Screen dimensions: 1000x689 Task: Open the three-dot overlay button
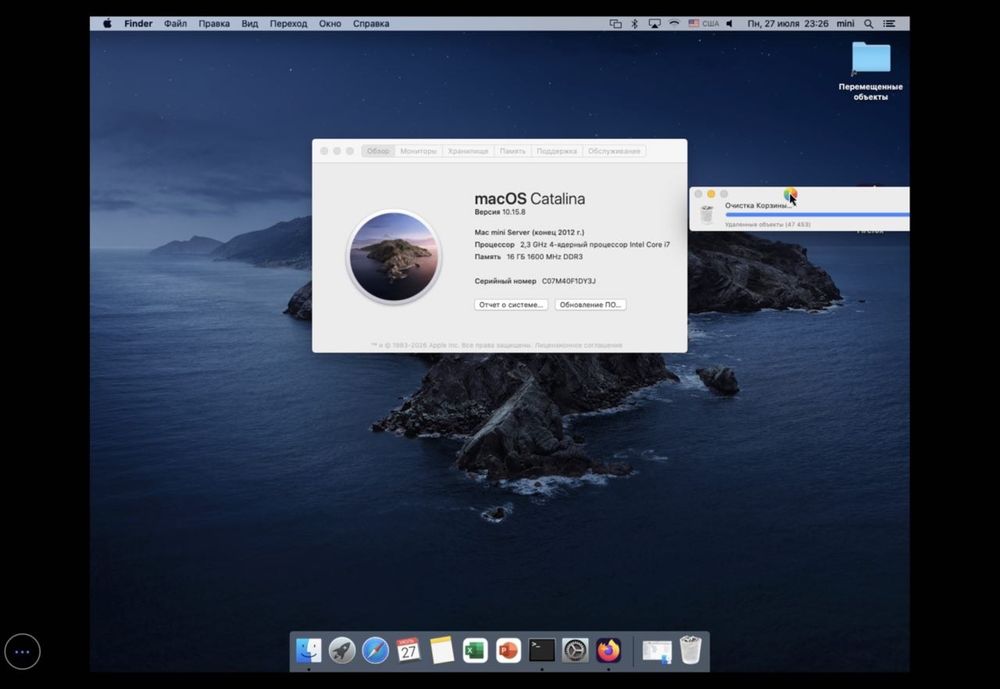click(22, 651)
